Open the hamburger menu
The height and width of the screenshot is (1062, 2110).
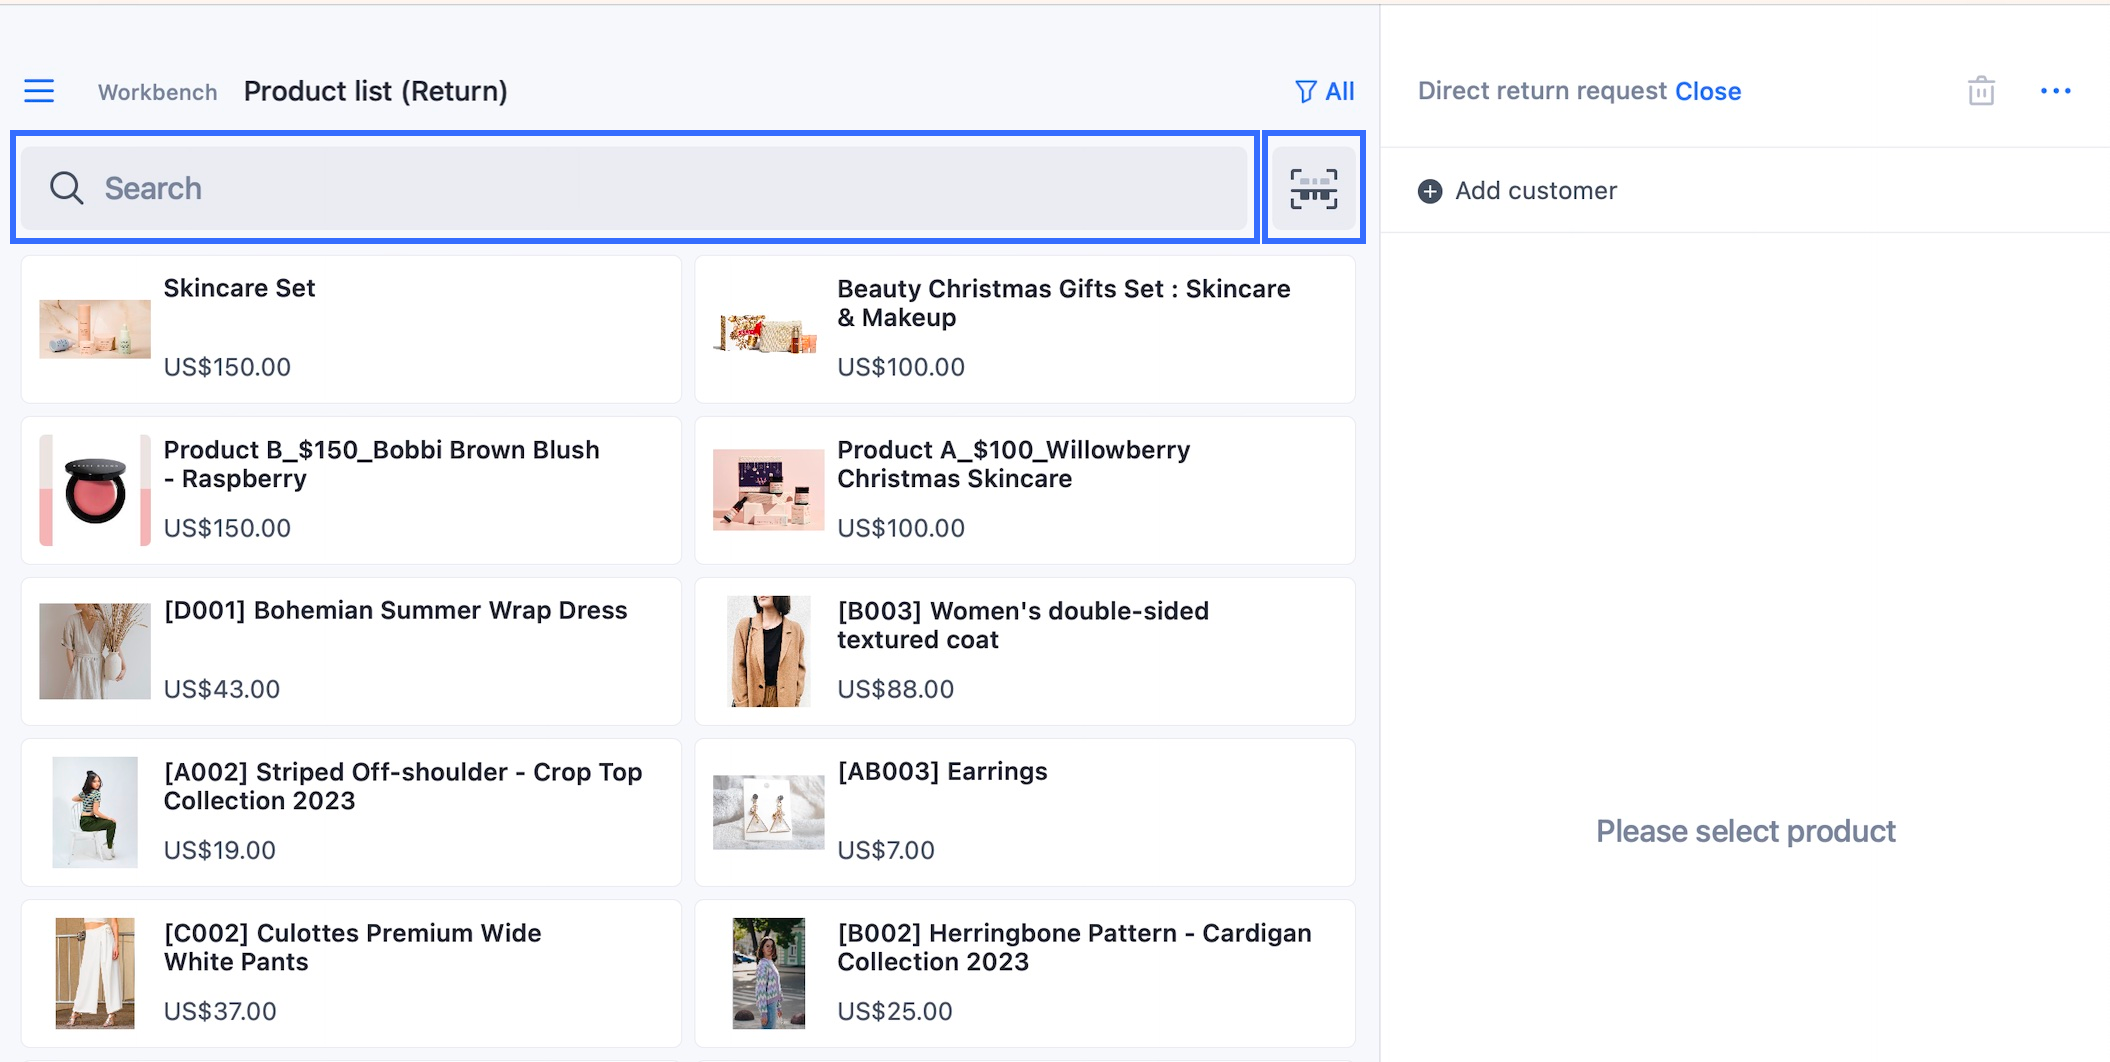click(39, 91)
